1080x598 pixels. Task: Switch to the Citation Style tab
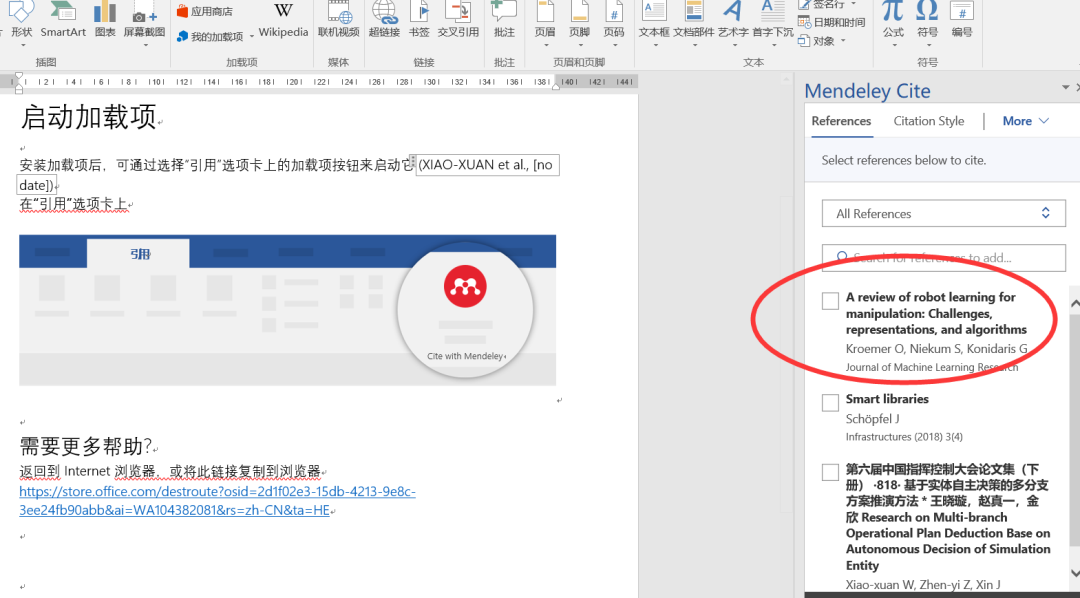928,121
